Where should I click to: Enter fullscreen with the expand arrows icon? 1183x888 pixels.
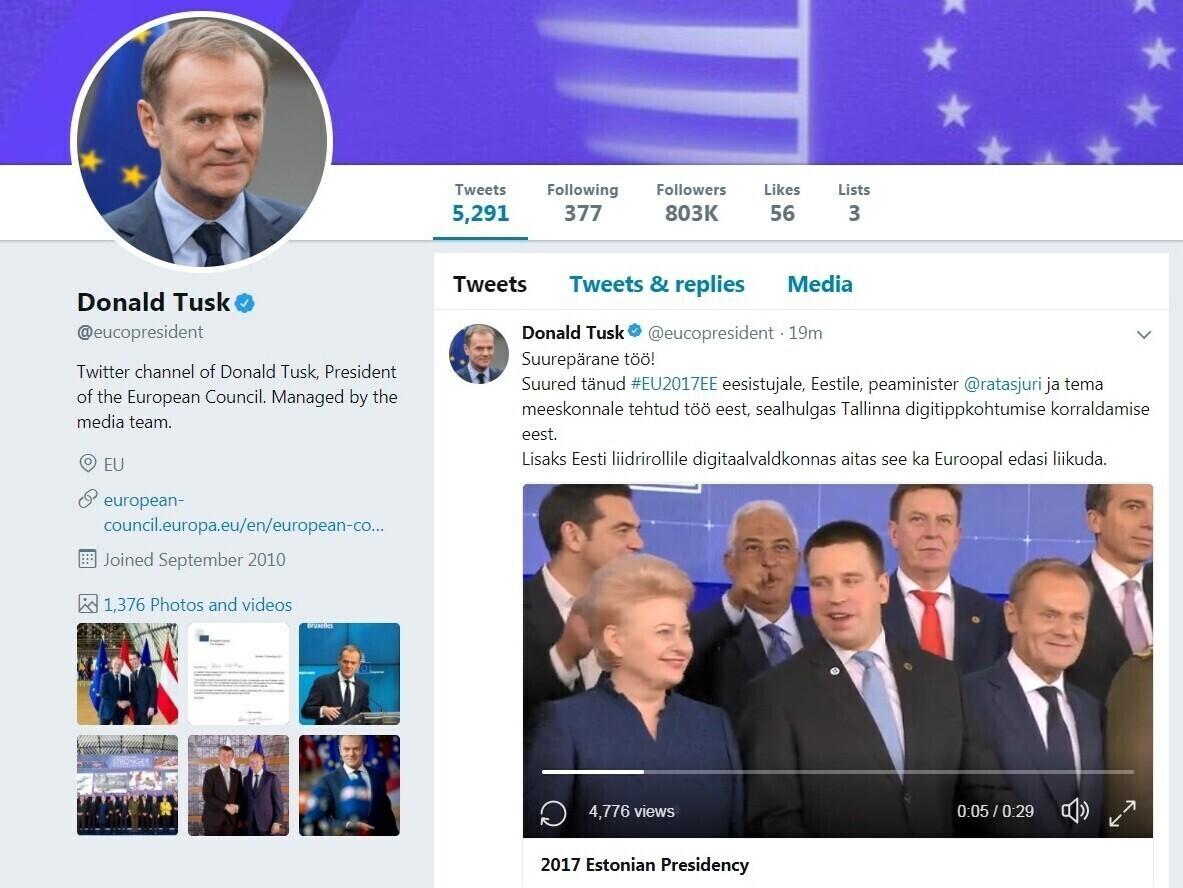(x=1124, y=811)
